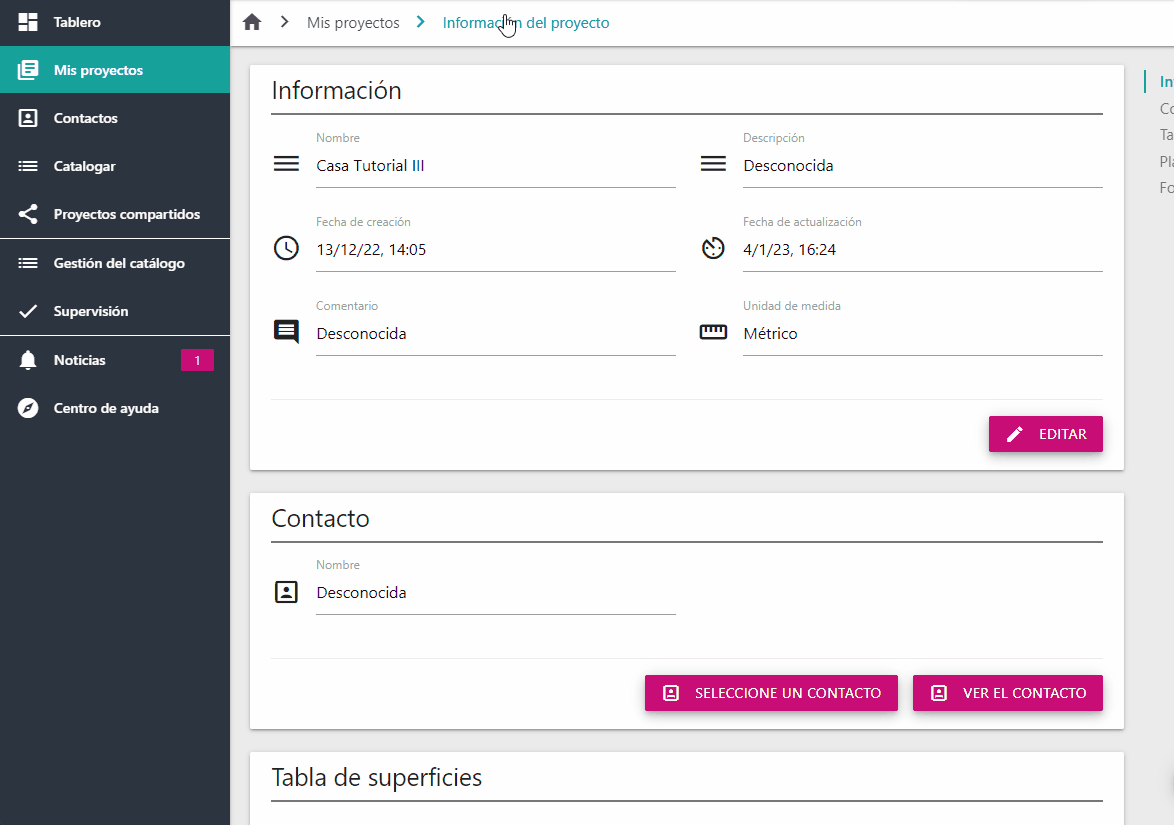Viewport: 1174px width, 825px height.
Task: Click the Mis proyectos library icon
Action: (28, 70)
